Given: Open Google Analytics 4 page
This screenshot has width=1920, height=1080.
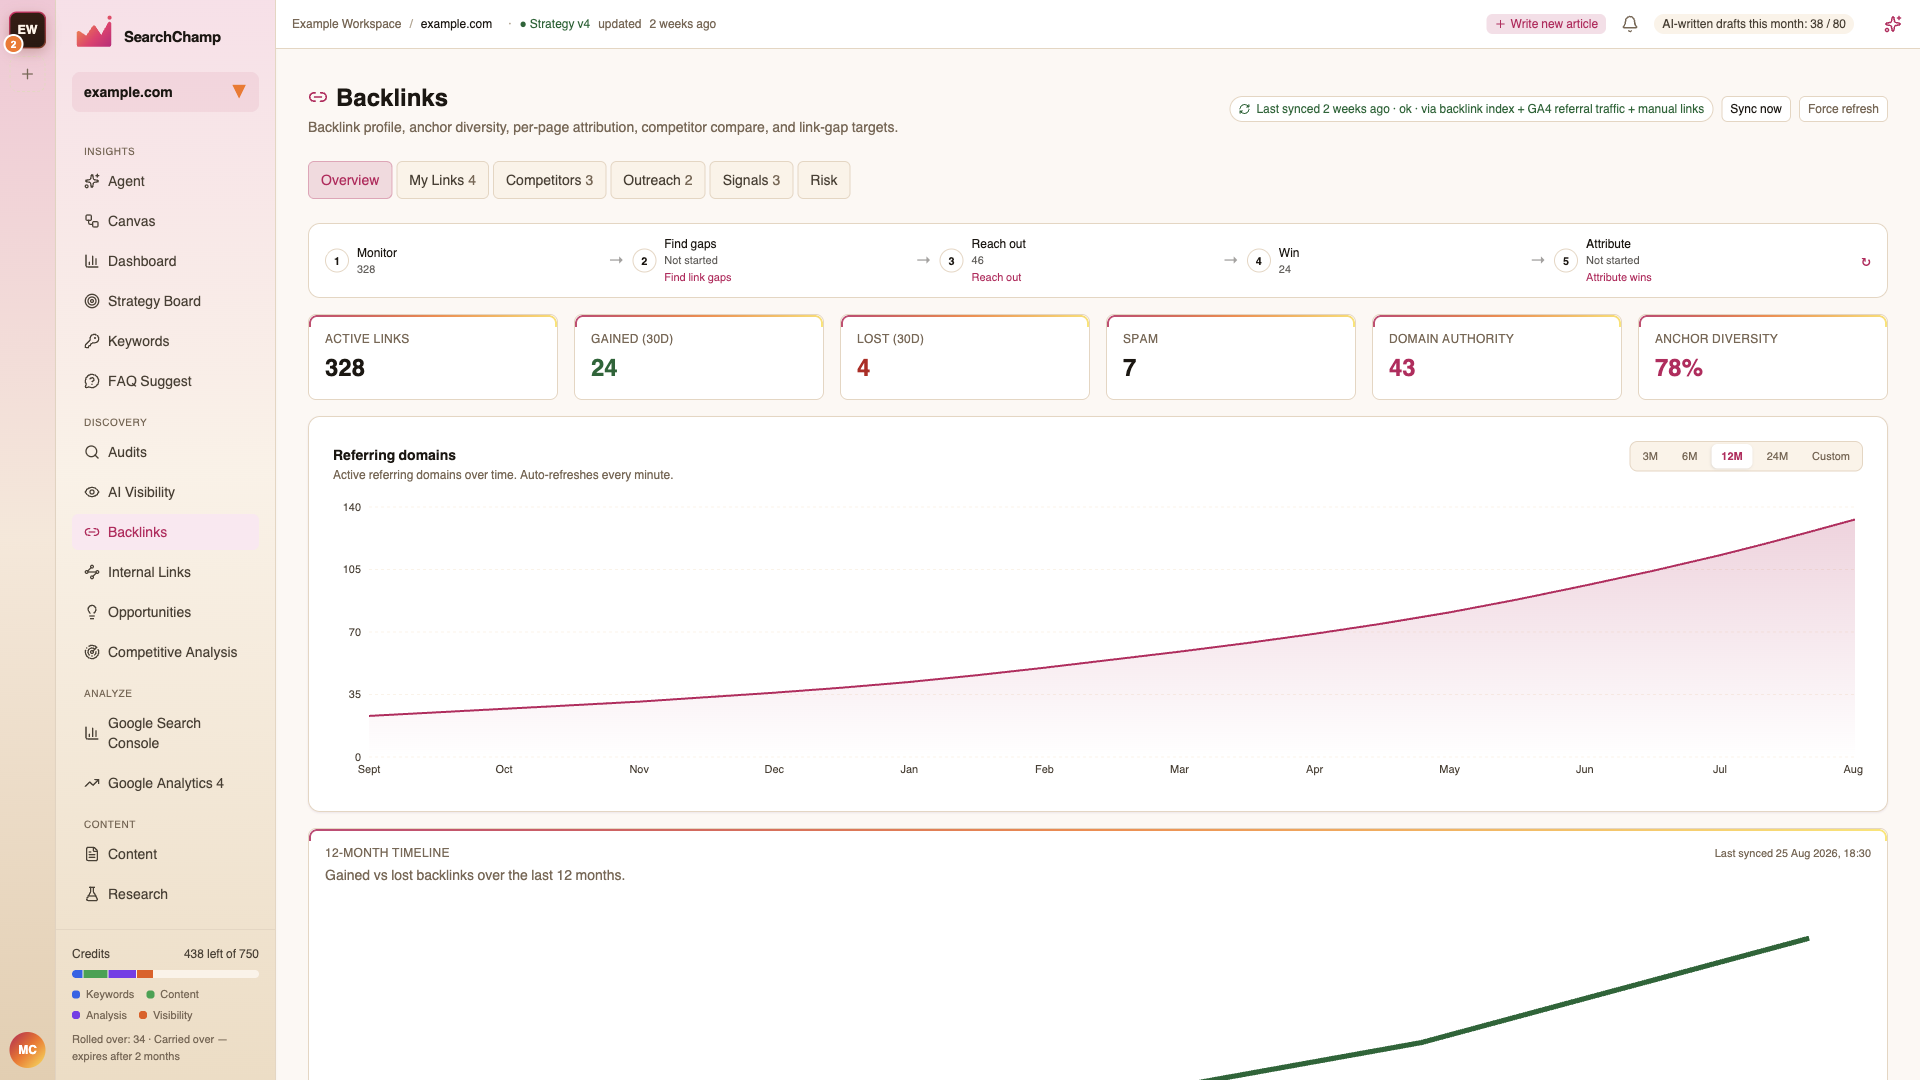Looking at the screenshot, I should click(x=165, y=783).
